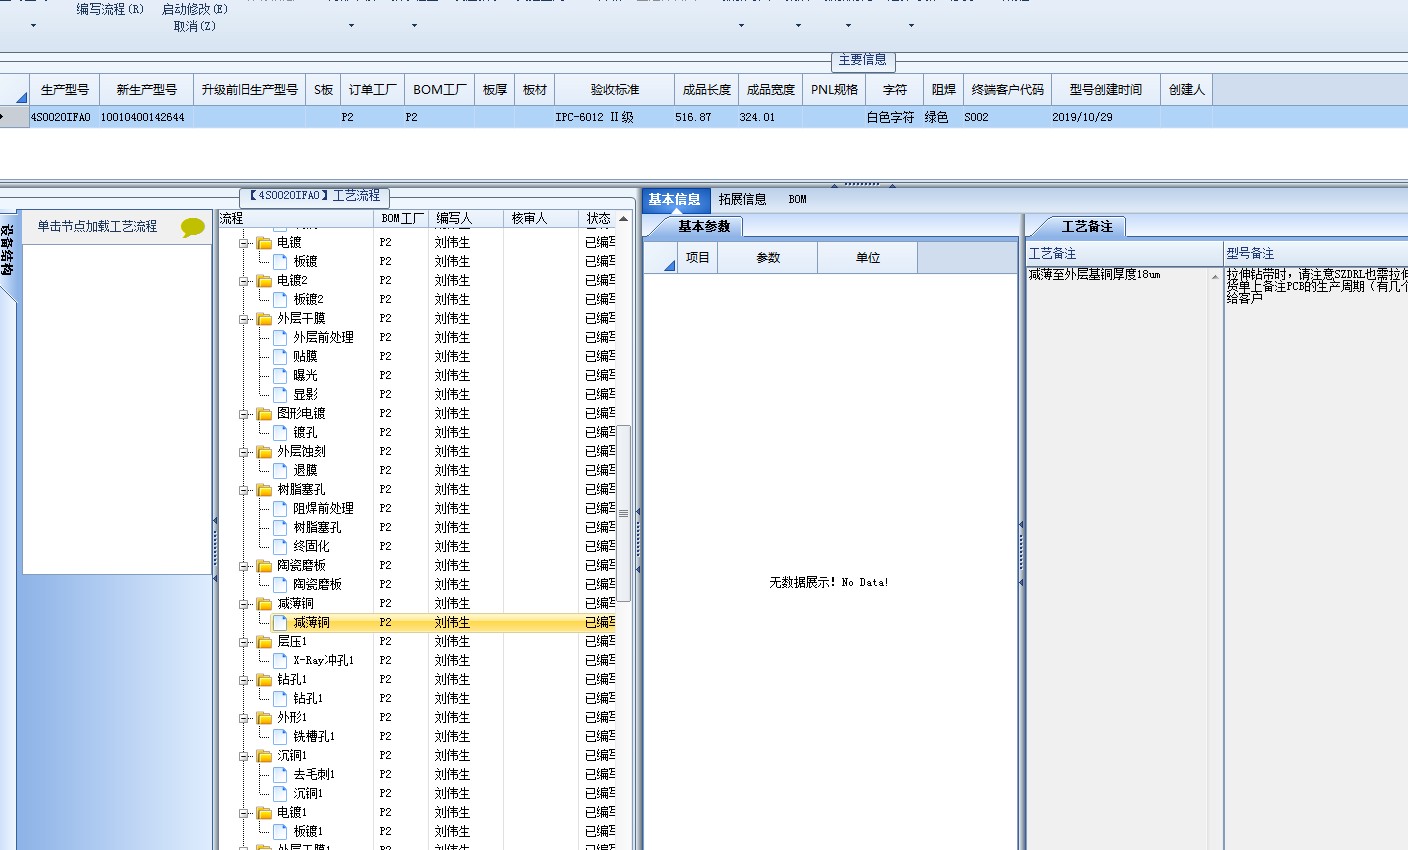Viewport: 1408px width, 850px height.
Task: Click the 外形1 folder icon
Action: point(265,718)
